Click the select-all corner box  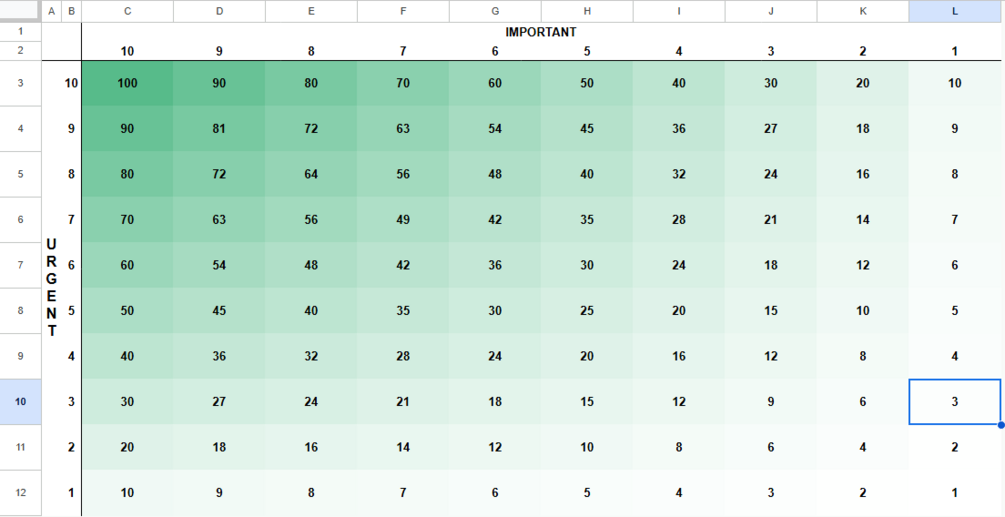pos(21,12)
